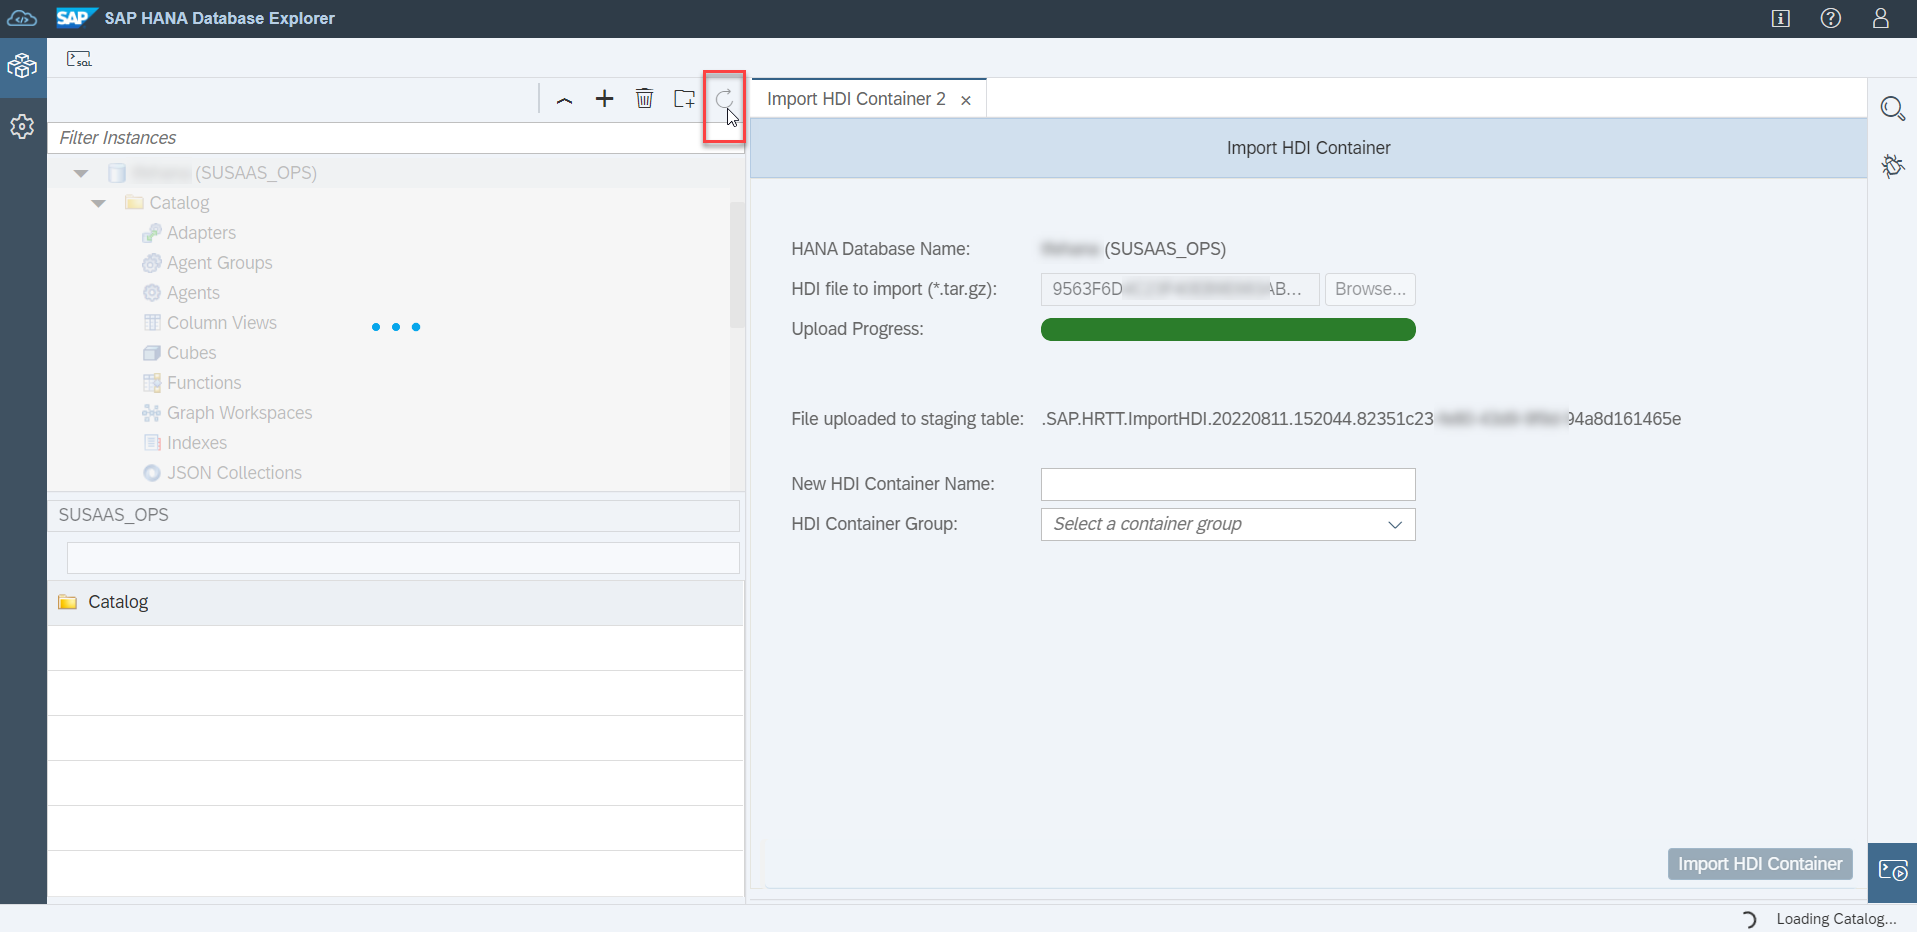This screenshot has height=932, width=1919.
Task: Click the HDI file to import field
Action: point(1180,289)
